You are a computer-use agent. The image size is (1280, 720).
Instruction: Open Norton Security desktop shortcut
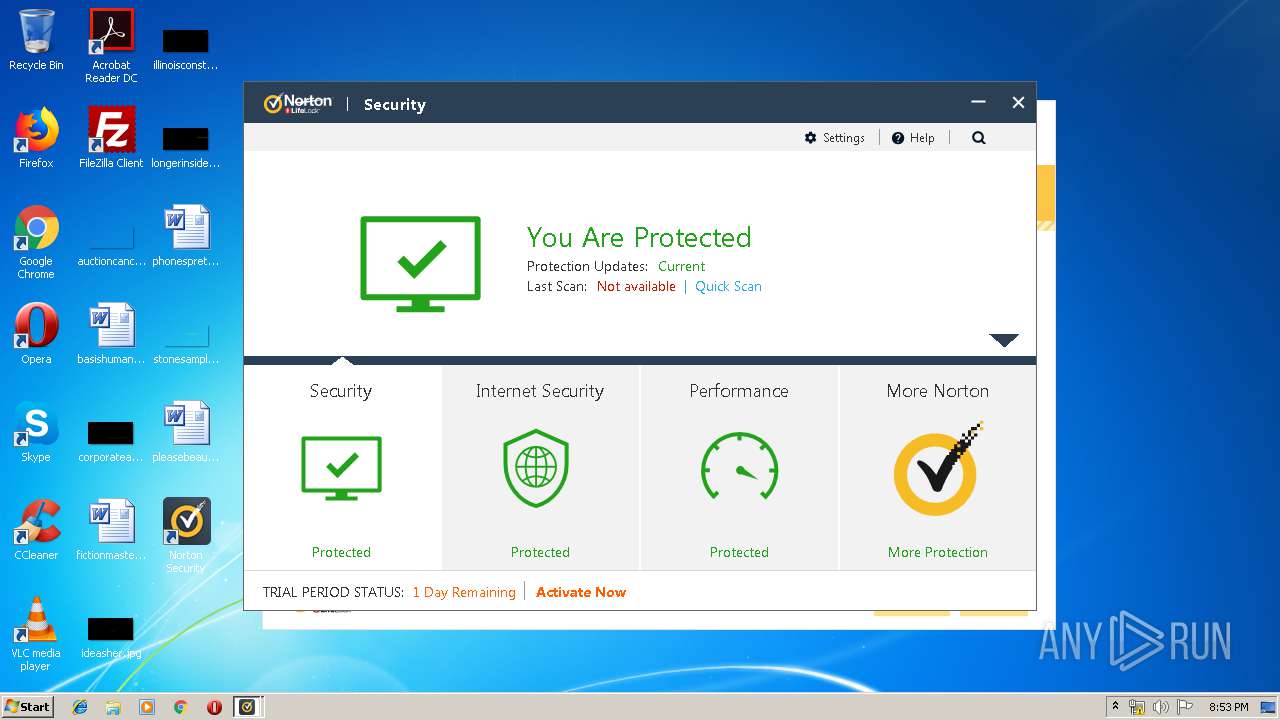pos(186,536)
